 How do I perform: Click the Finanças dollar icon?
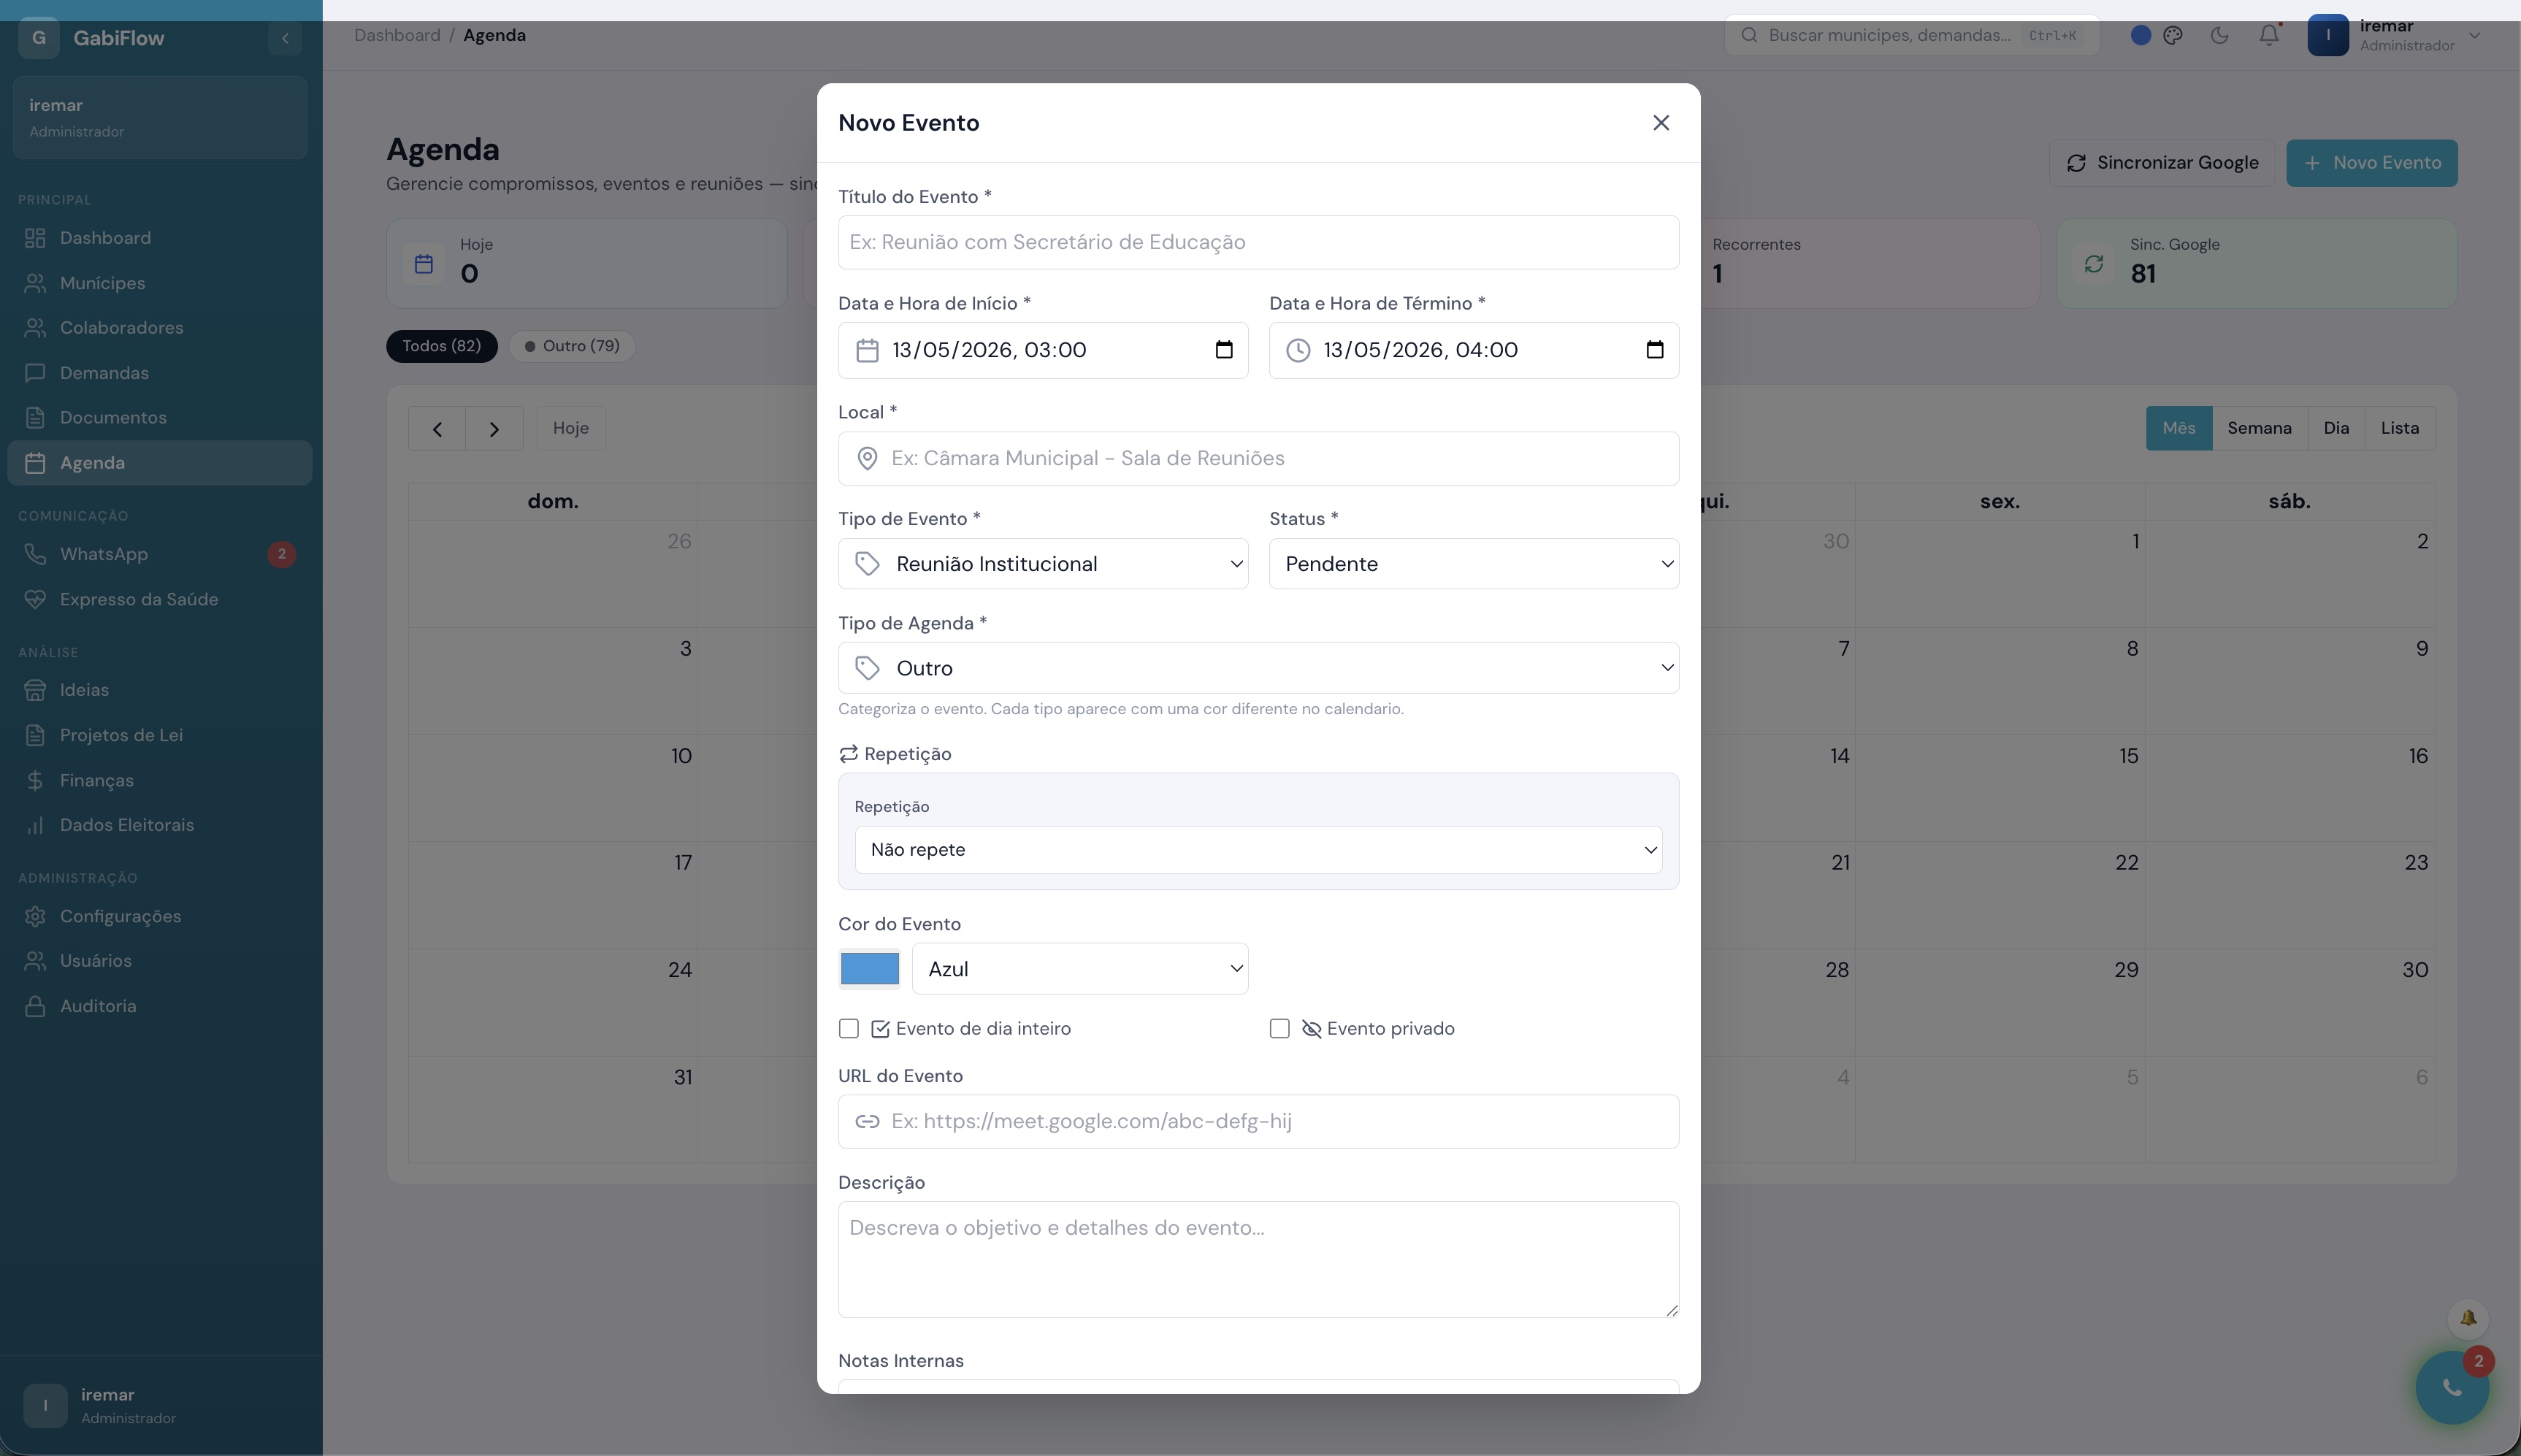35,780
